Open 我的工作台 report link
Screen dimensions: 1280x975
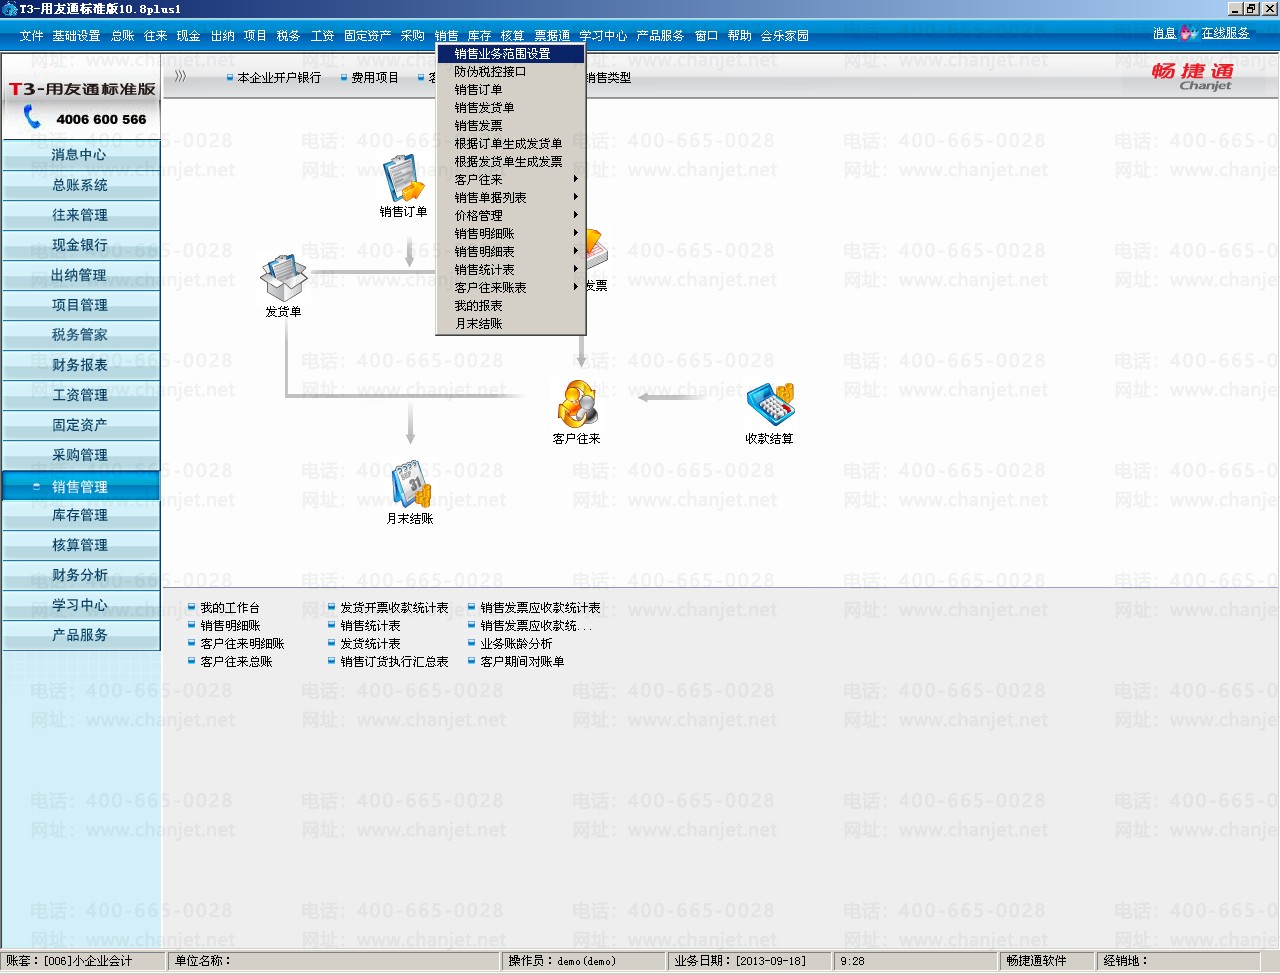[x=230, y=608]
